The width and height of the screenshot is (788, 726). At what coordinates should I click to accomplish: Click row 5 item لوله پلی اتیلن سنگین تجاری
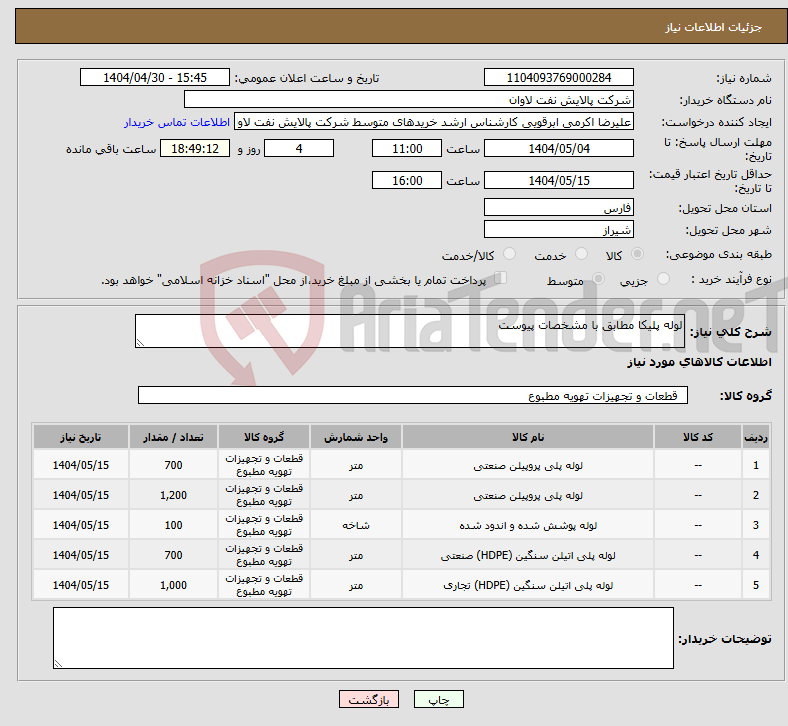click(528, 585)
